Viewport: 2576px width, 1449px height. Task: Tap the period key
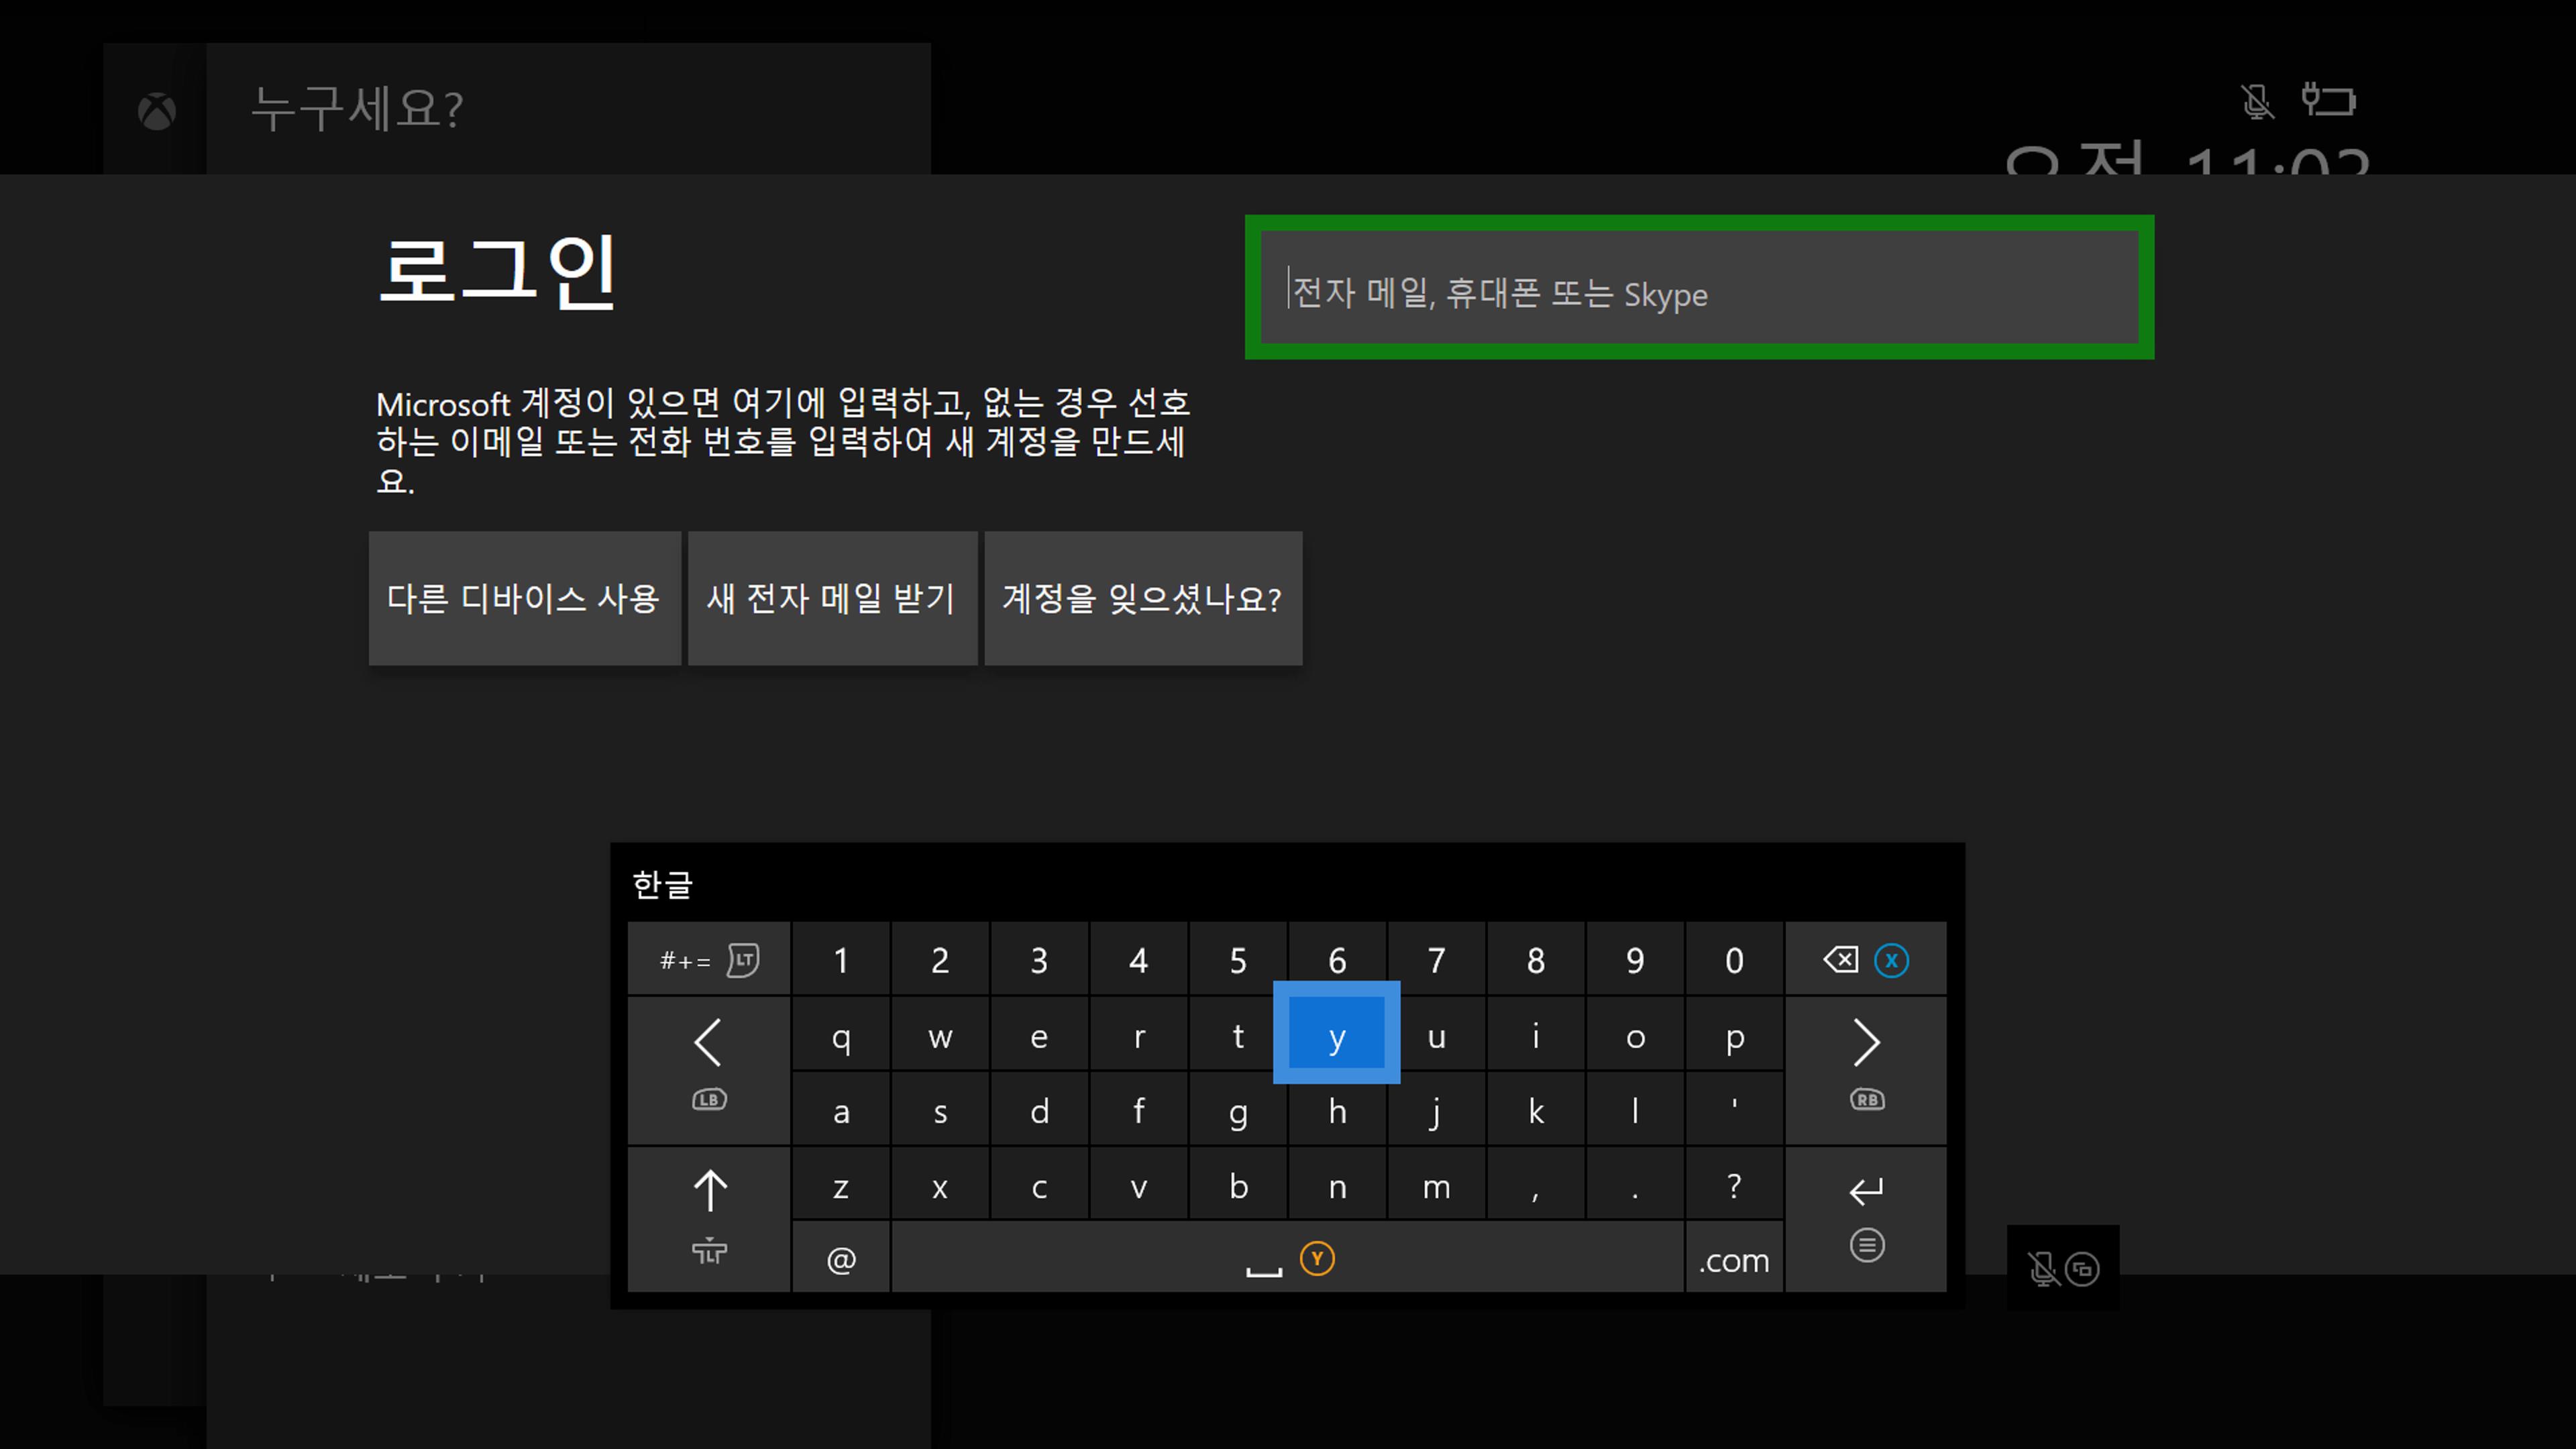(1634, 1184)
